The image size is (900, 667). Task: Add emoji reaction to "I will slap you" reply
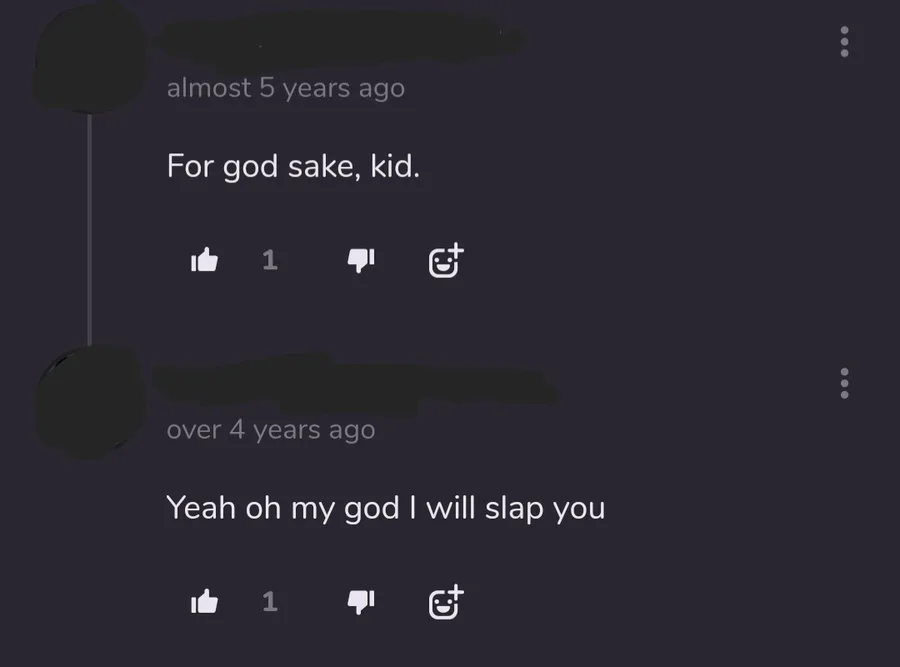click(x=446, y=602)
